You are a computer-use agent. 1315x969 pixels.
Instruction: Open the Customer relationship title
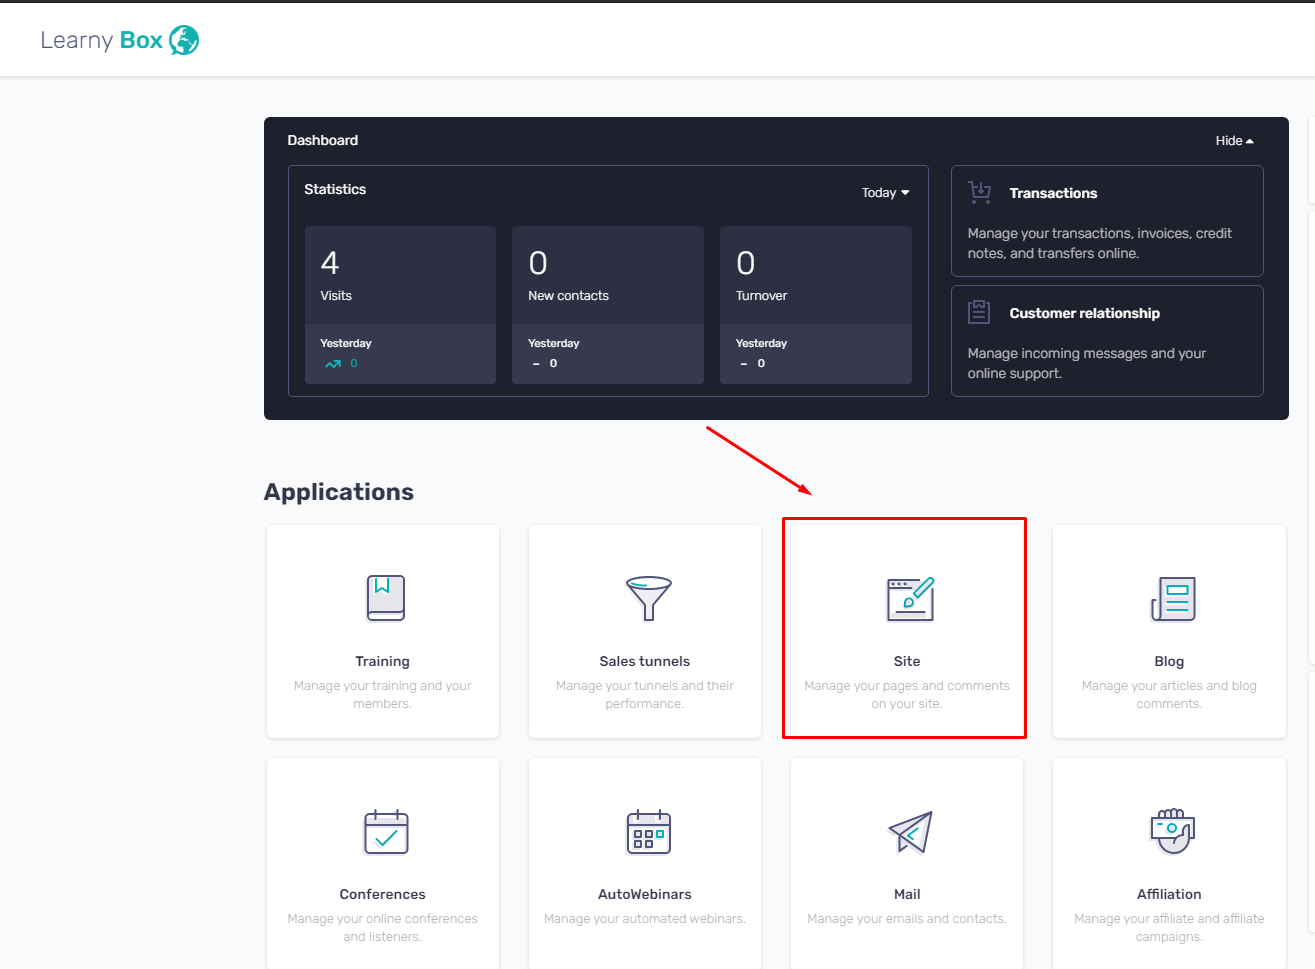1084,313
